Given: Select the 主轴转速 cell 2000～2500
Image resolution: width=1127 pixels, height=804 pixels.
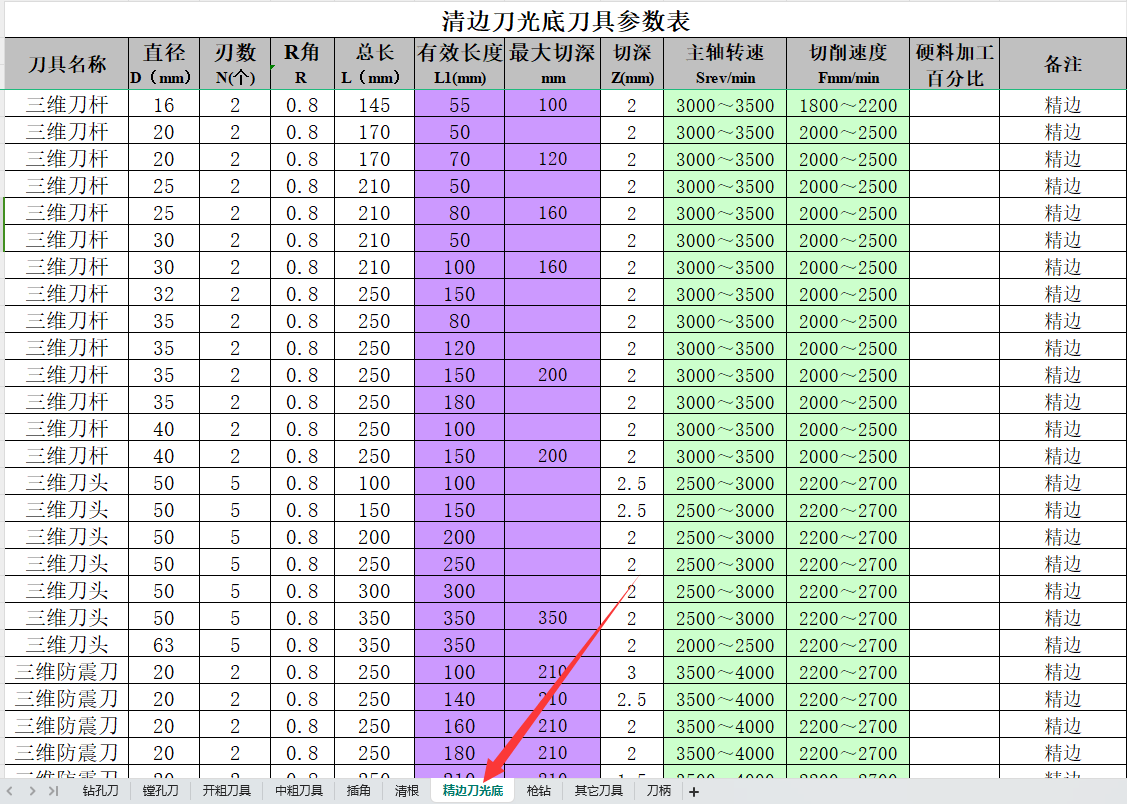Looking at the screenshot, I should [x=725, y=644].
